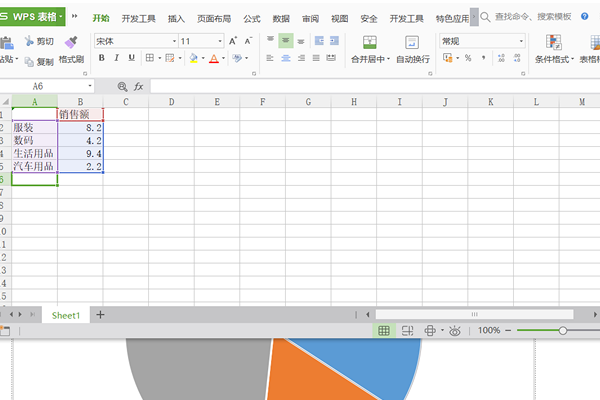The height and width of the screenshot is (400, 600).
Task: Click the justify alignment icon
Action: (x=316, y=58)
